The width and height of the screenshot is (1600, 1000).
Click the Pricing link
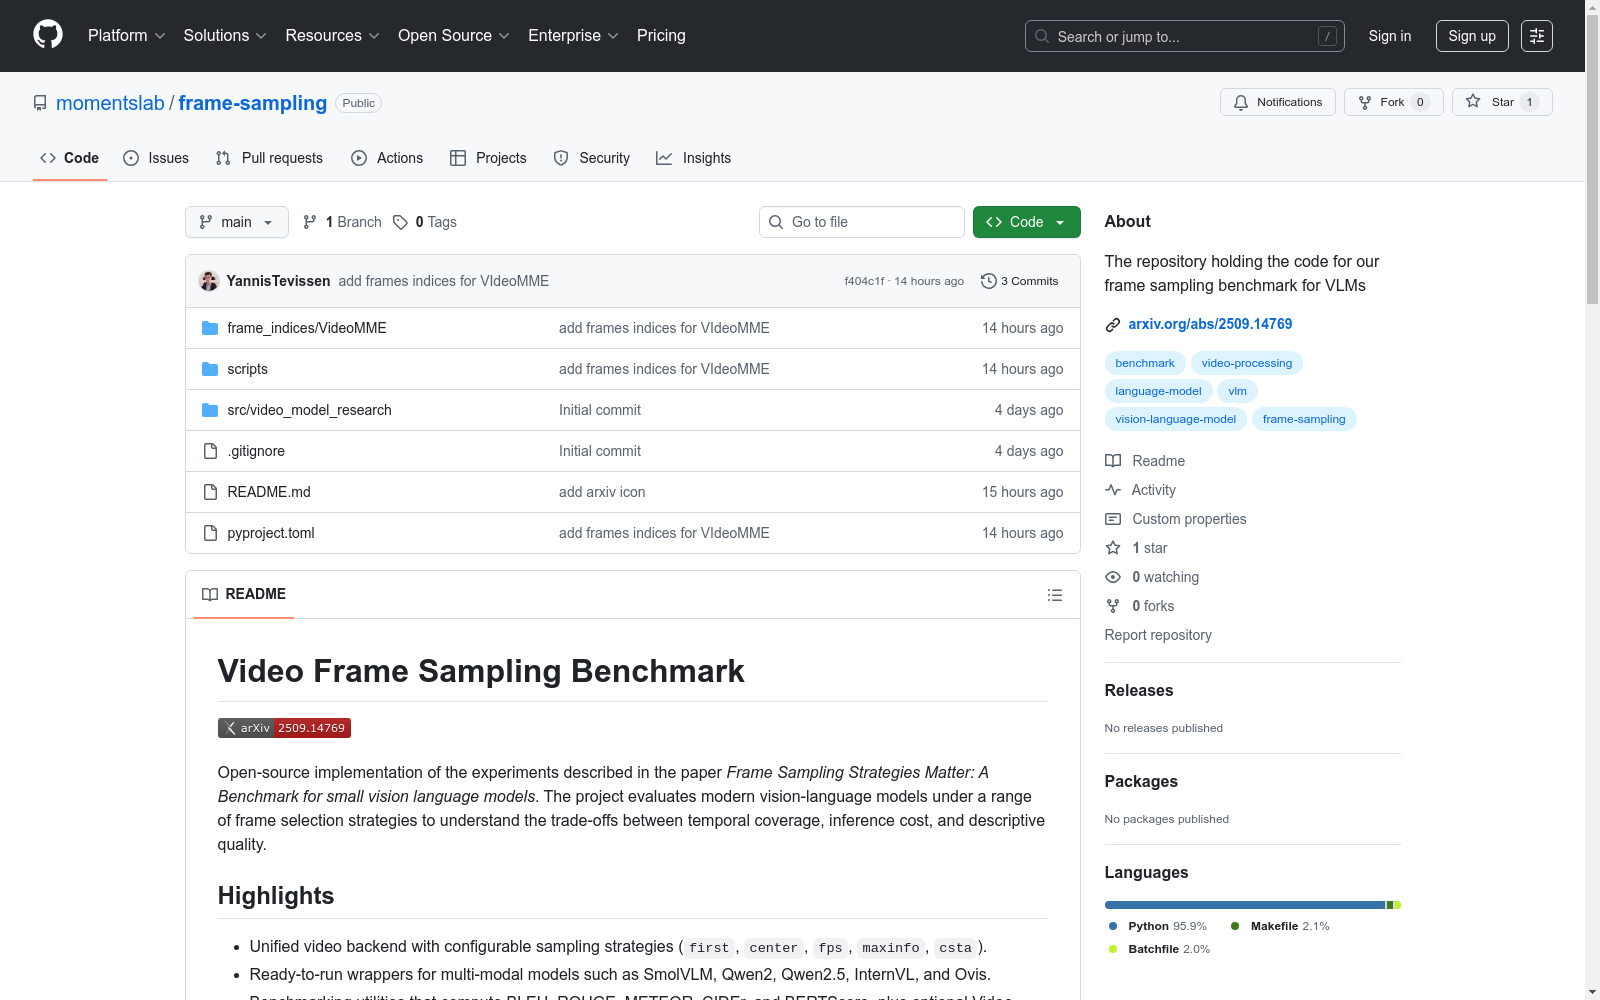[661, 36]
